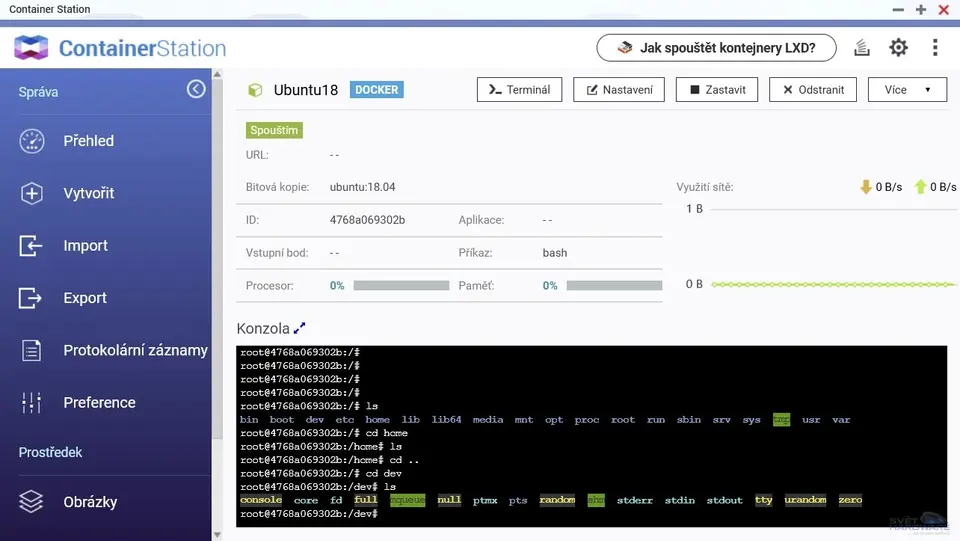The width and height of the screenshot is (960, 541).
Task: Click the Obrázky layers icon
Action: 32,501
